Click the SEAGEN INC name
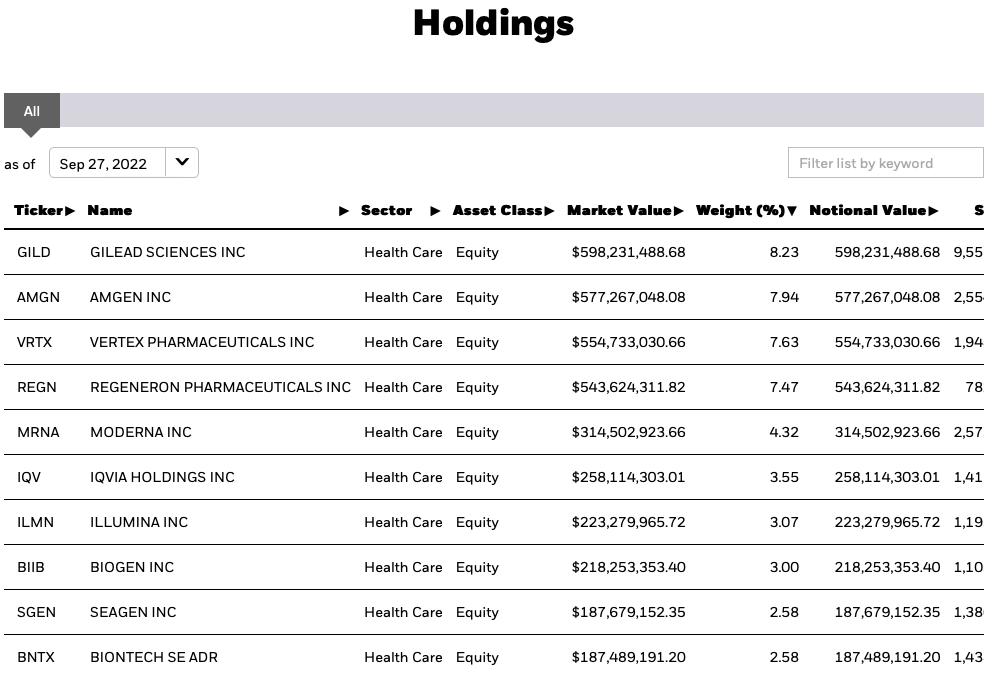 133,613
